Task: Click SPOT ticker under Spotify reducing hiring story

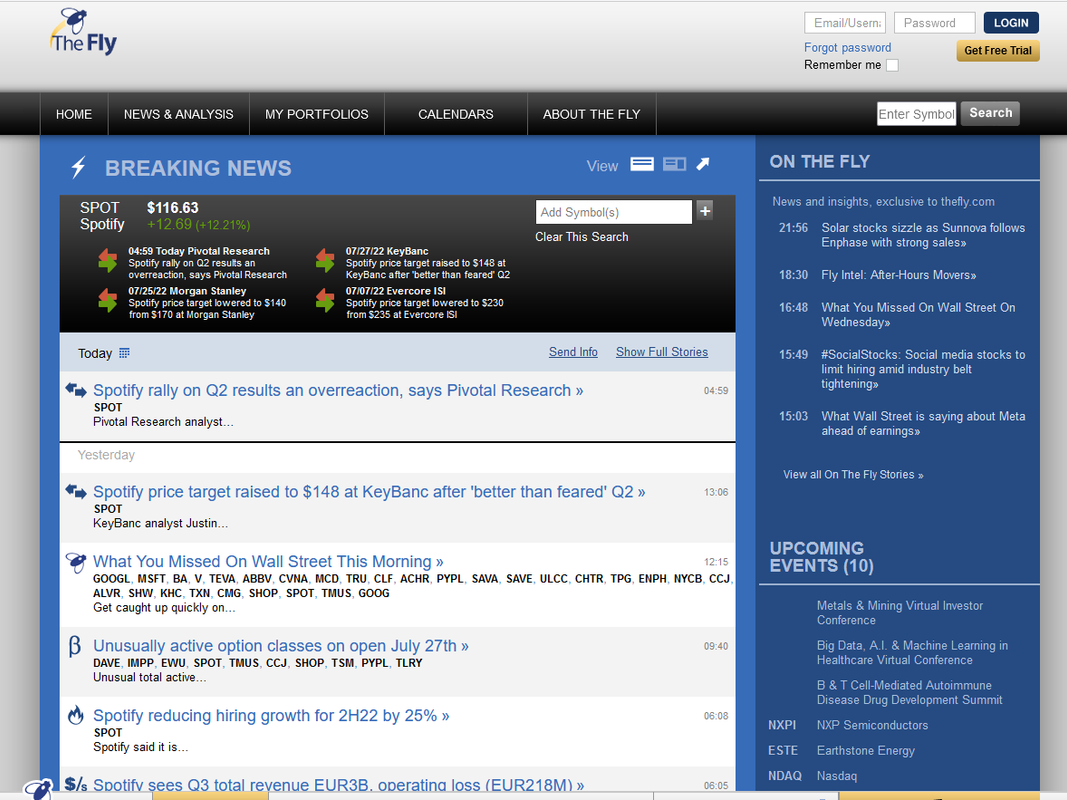Action: 108,733
